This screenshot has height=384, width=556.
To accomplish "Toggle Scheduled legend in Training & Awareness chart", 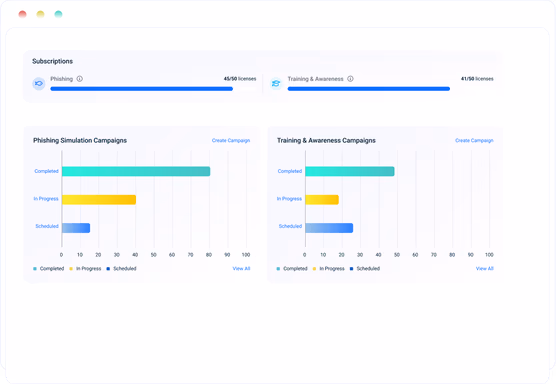I will [365, 269].
